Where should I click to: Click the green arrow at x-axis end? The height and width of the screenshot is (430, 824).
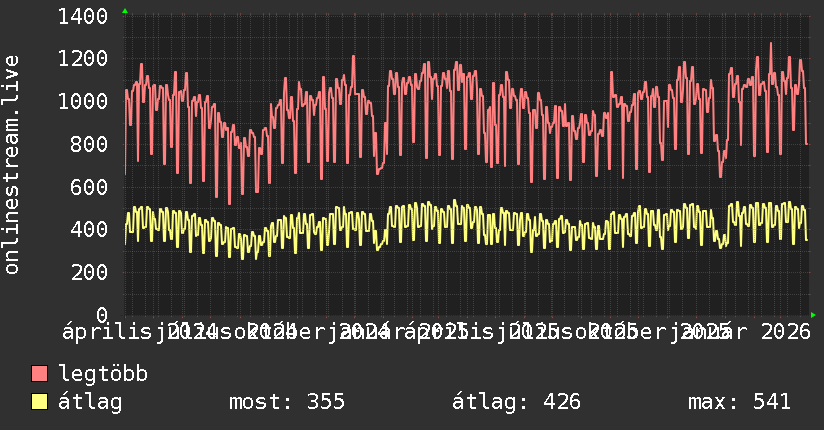(x=813, y=315)
